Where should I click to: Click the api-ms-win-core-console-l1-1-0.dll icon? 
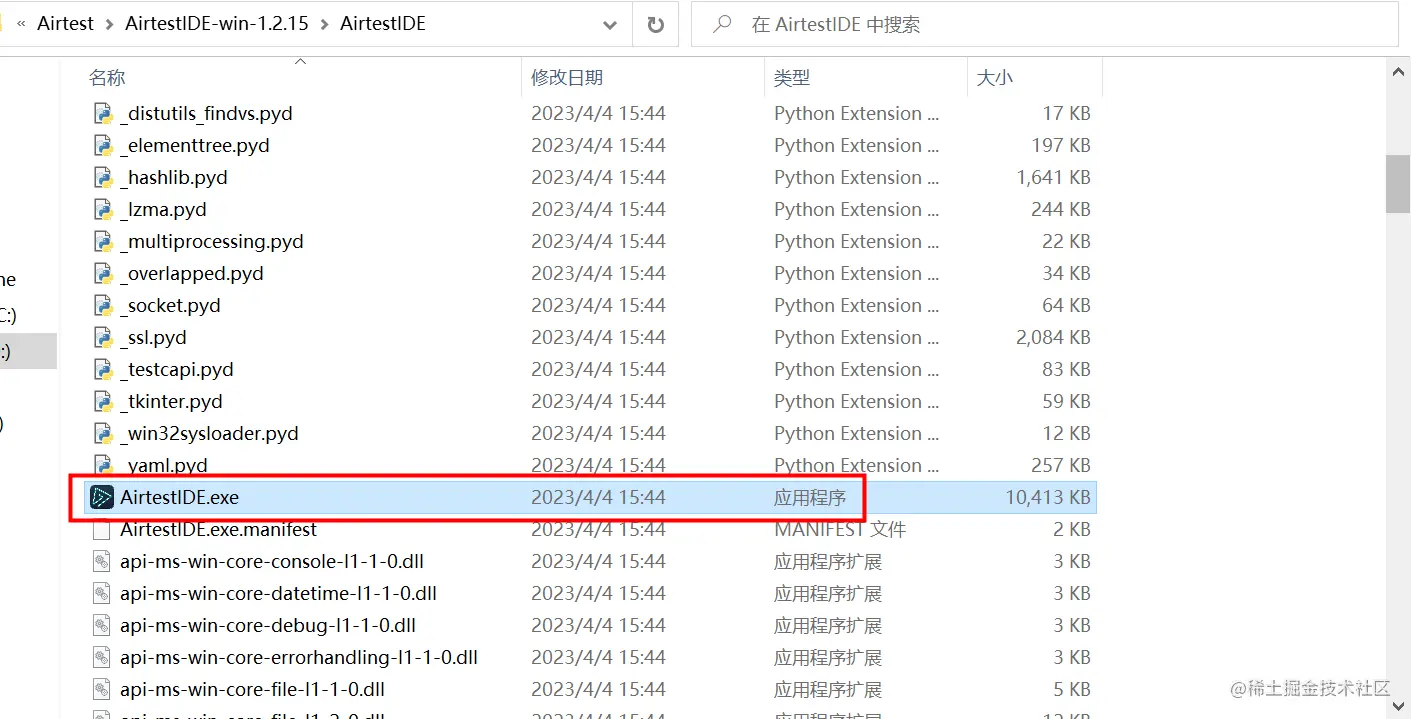[101, 561]
